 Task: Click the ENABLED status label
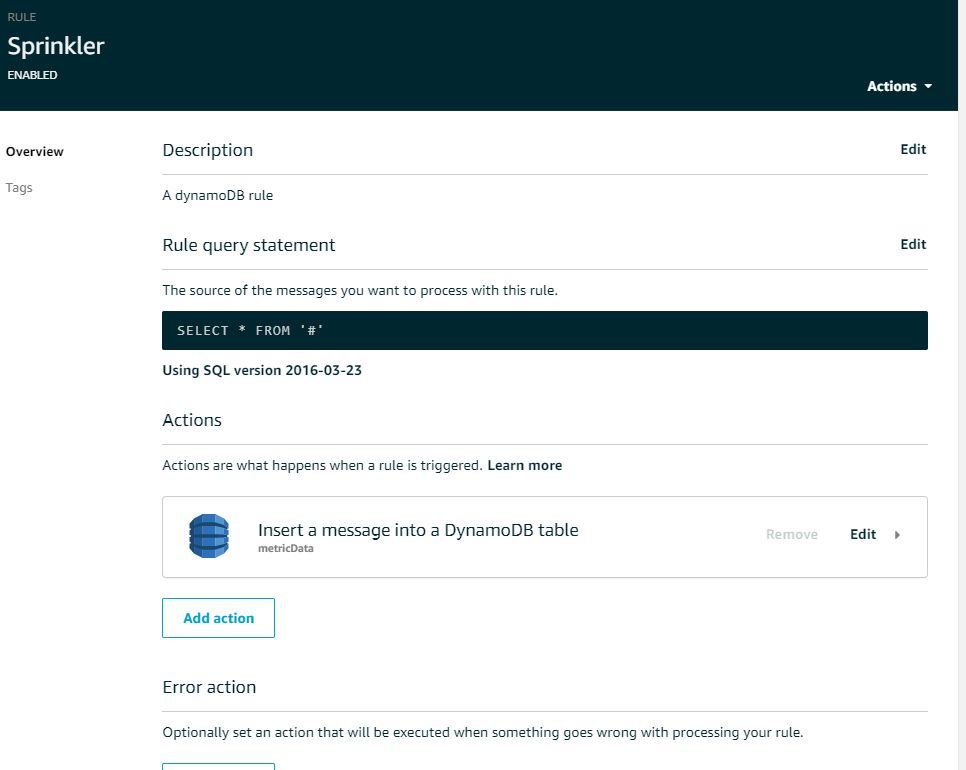(x=32, y=75)
